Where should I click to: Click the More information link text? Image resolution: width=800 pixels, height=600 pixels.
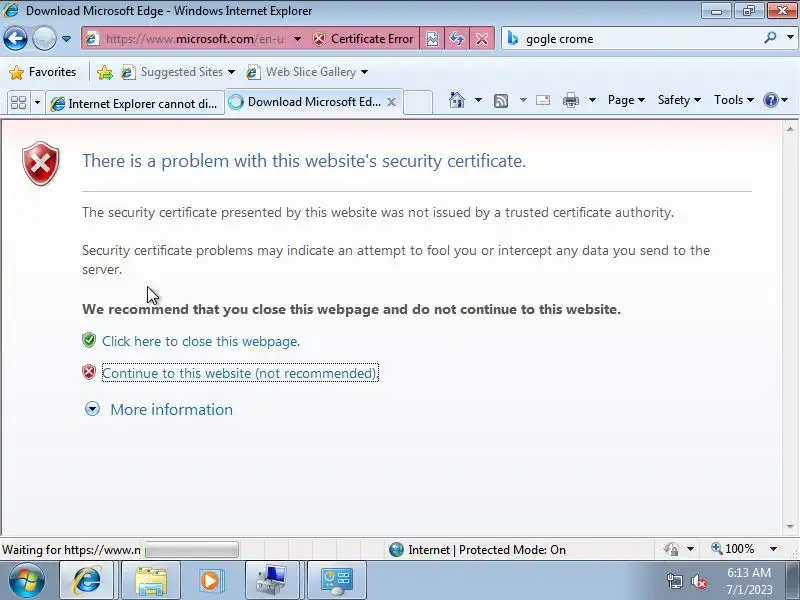[171, 410]
